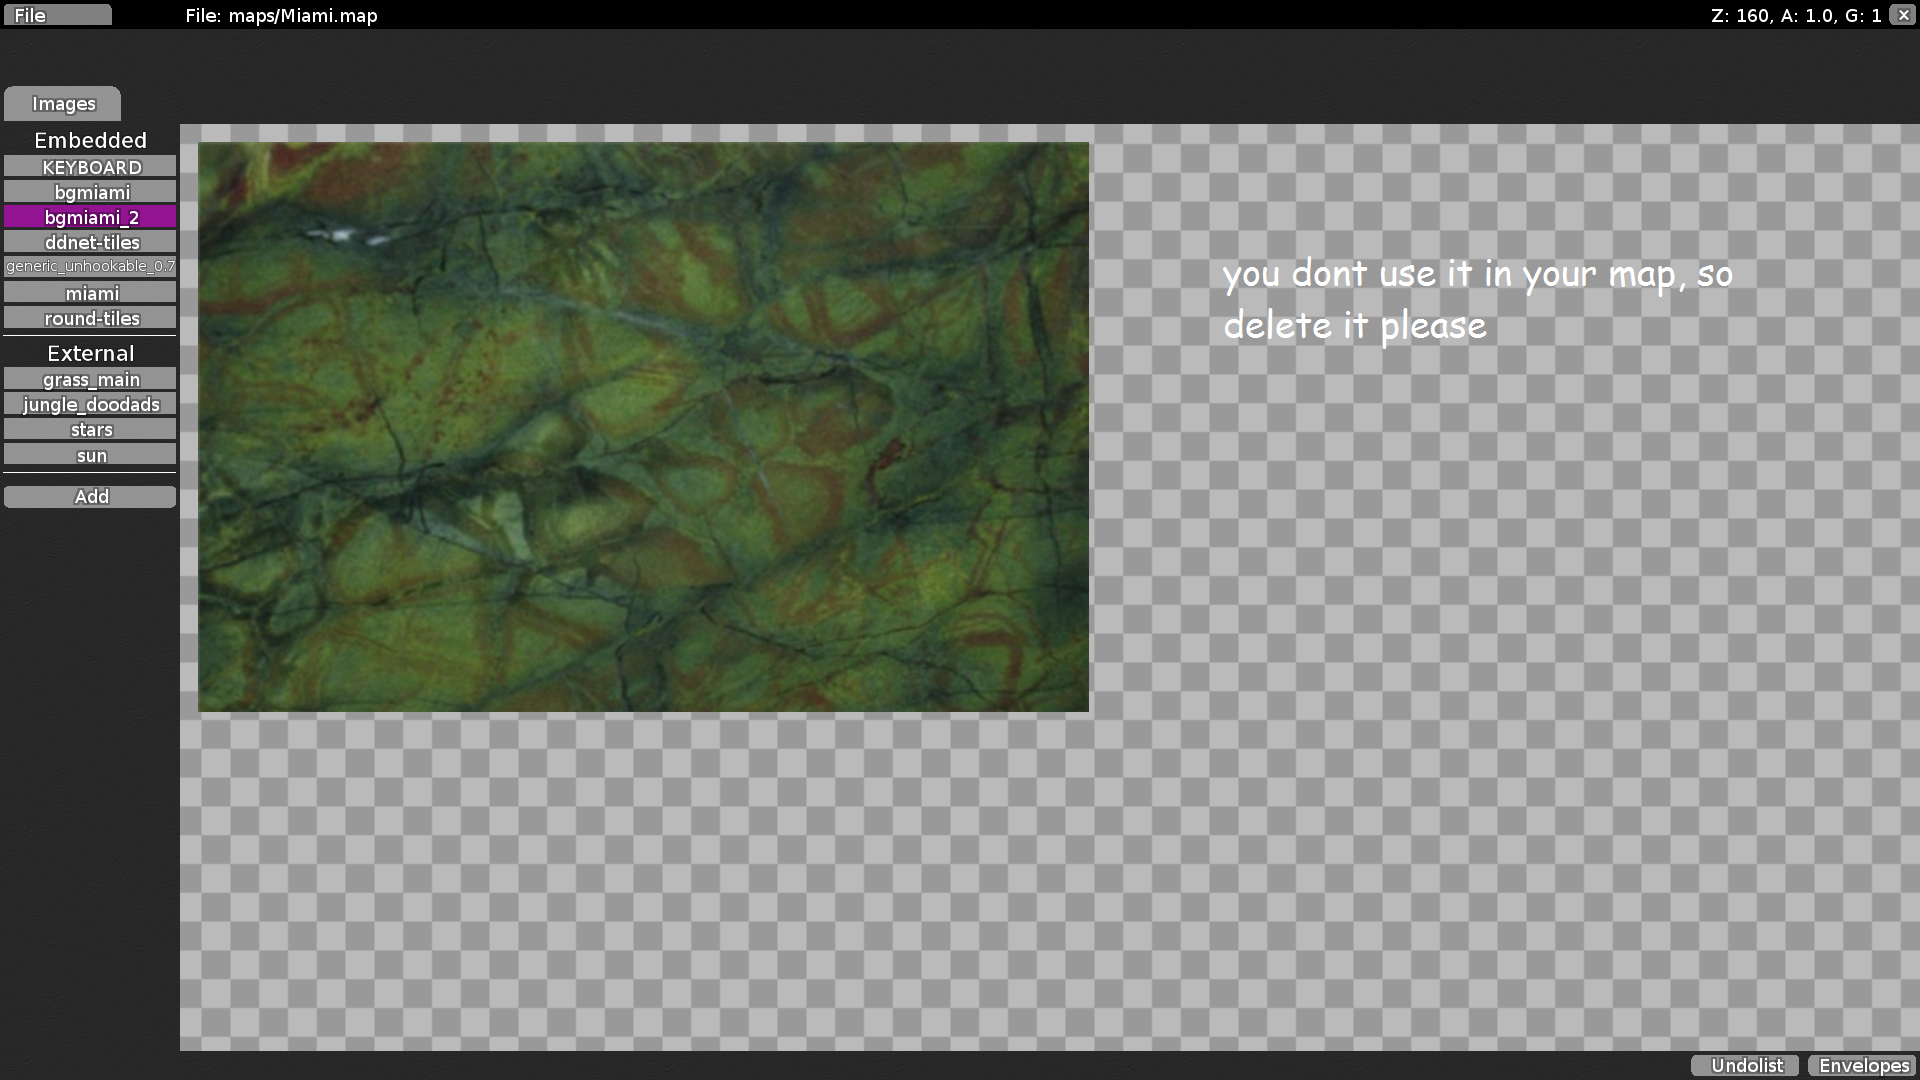Click the External section header

(x=90, y=353)
